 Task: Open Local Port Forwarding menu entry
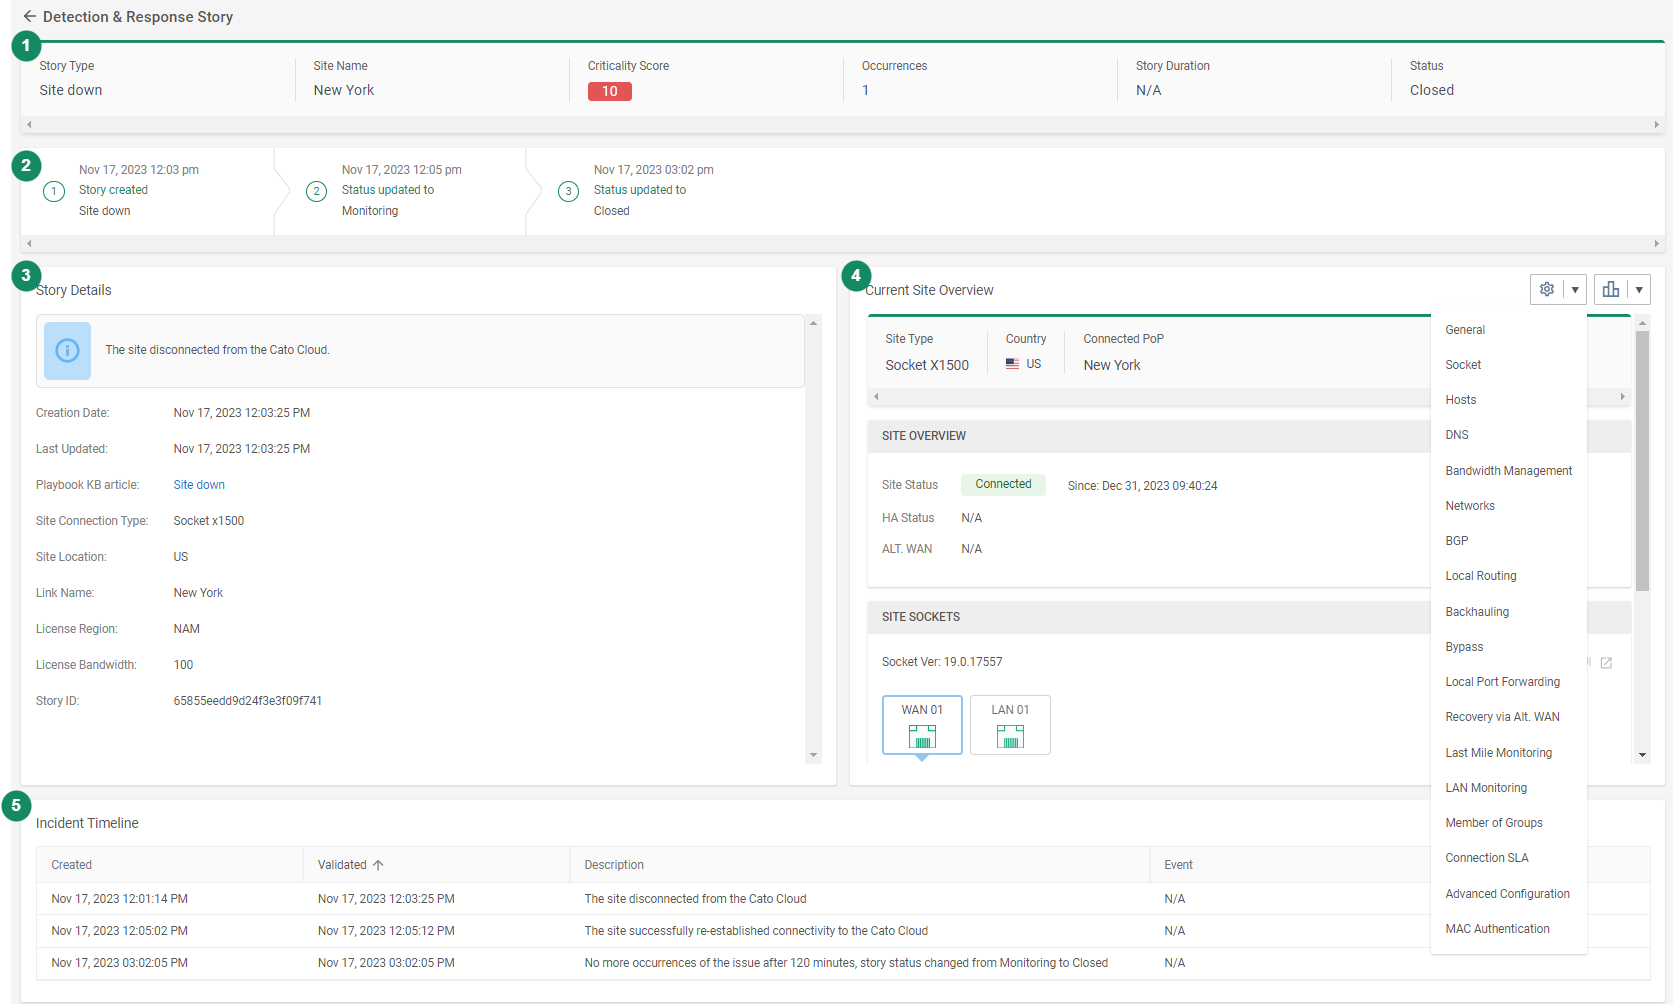(x=1502, y=682)
